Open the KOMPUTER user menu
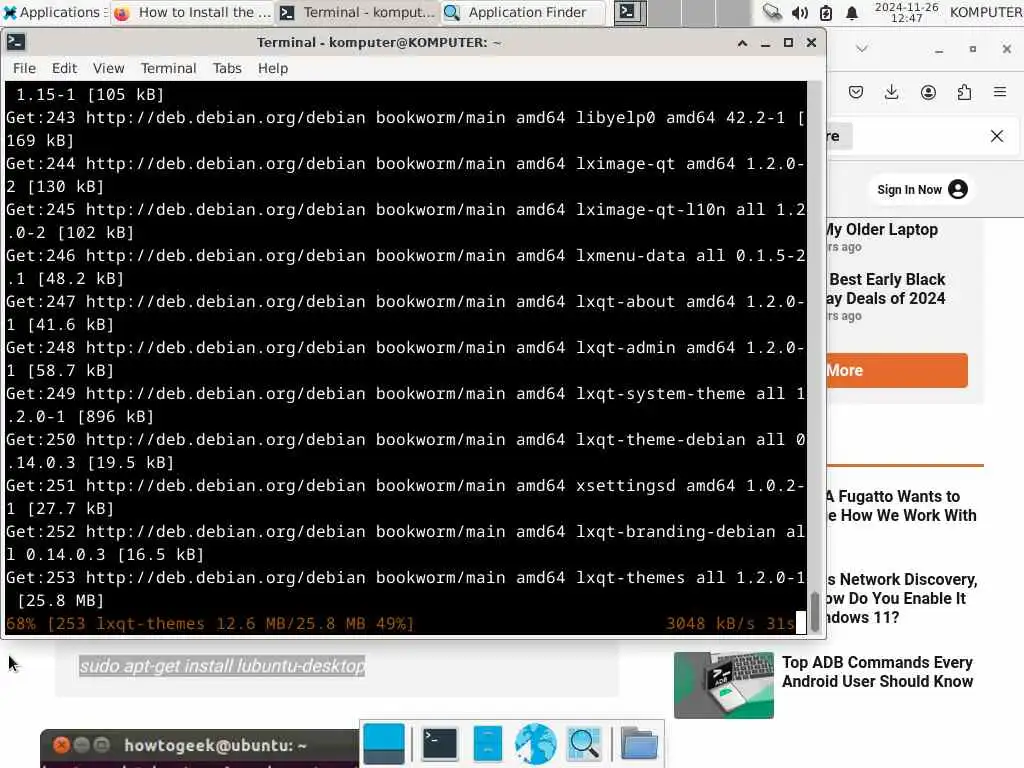Viewport: 1024px width, 768px height. [x=985, y=12]
